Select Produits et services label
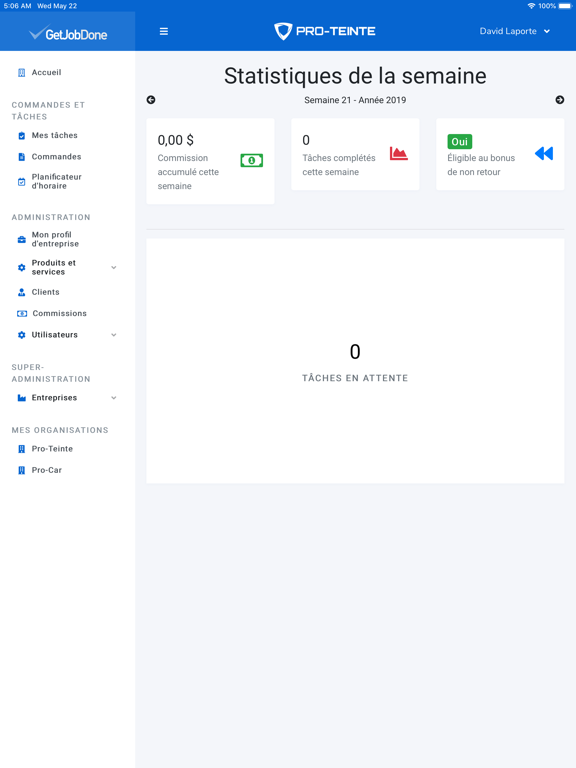The image size is (576, 768). tap(54, 267)
